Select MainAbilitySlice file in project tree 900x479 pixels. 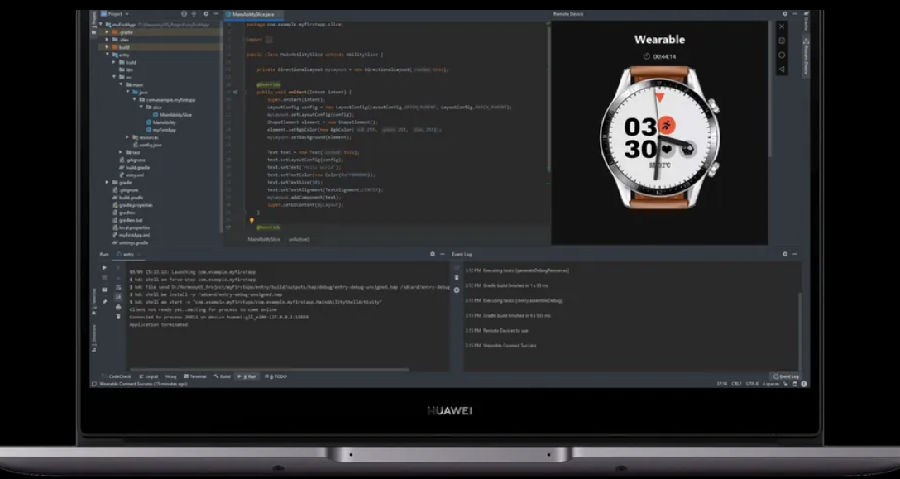[172, 115]
